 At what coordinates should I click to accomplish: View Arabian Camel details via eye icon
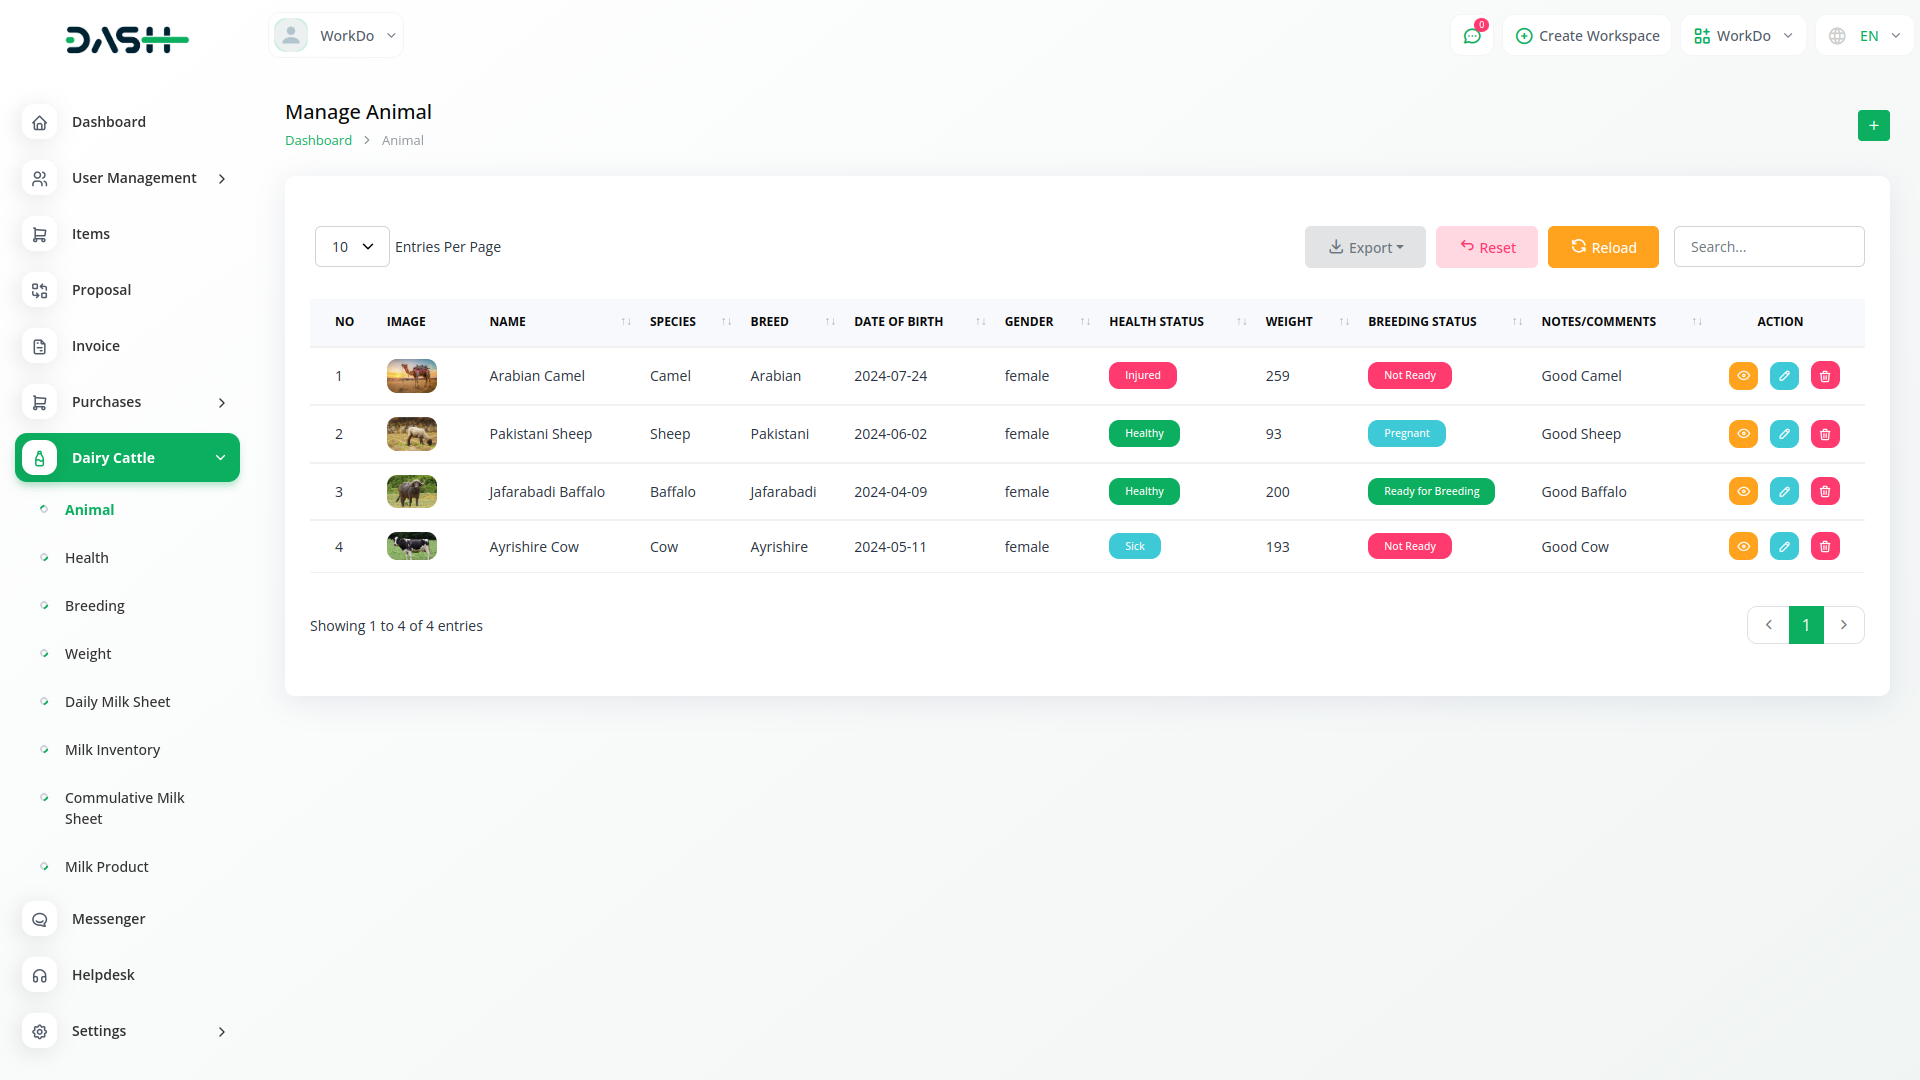[x=1743, y=376]
